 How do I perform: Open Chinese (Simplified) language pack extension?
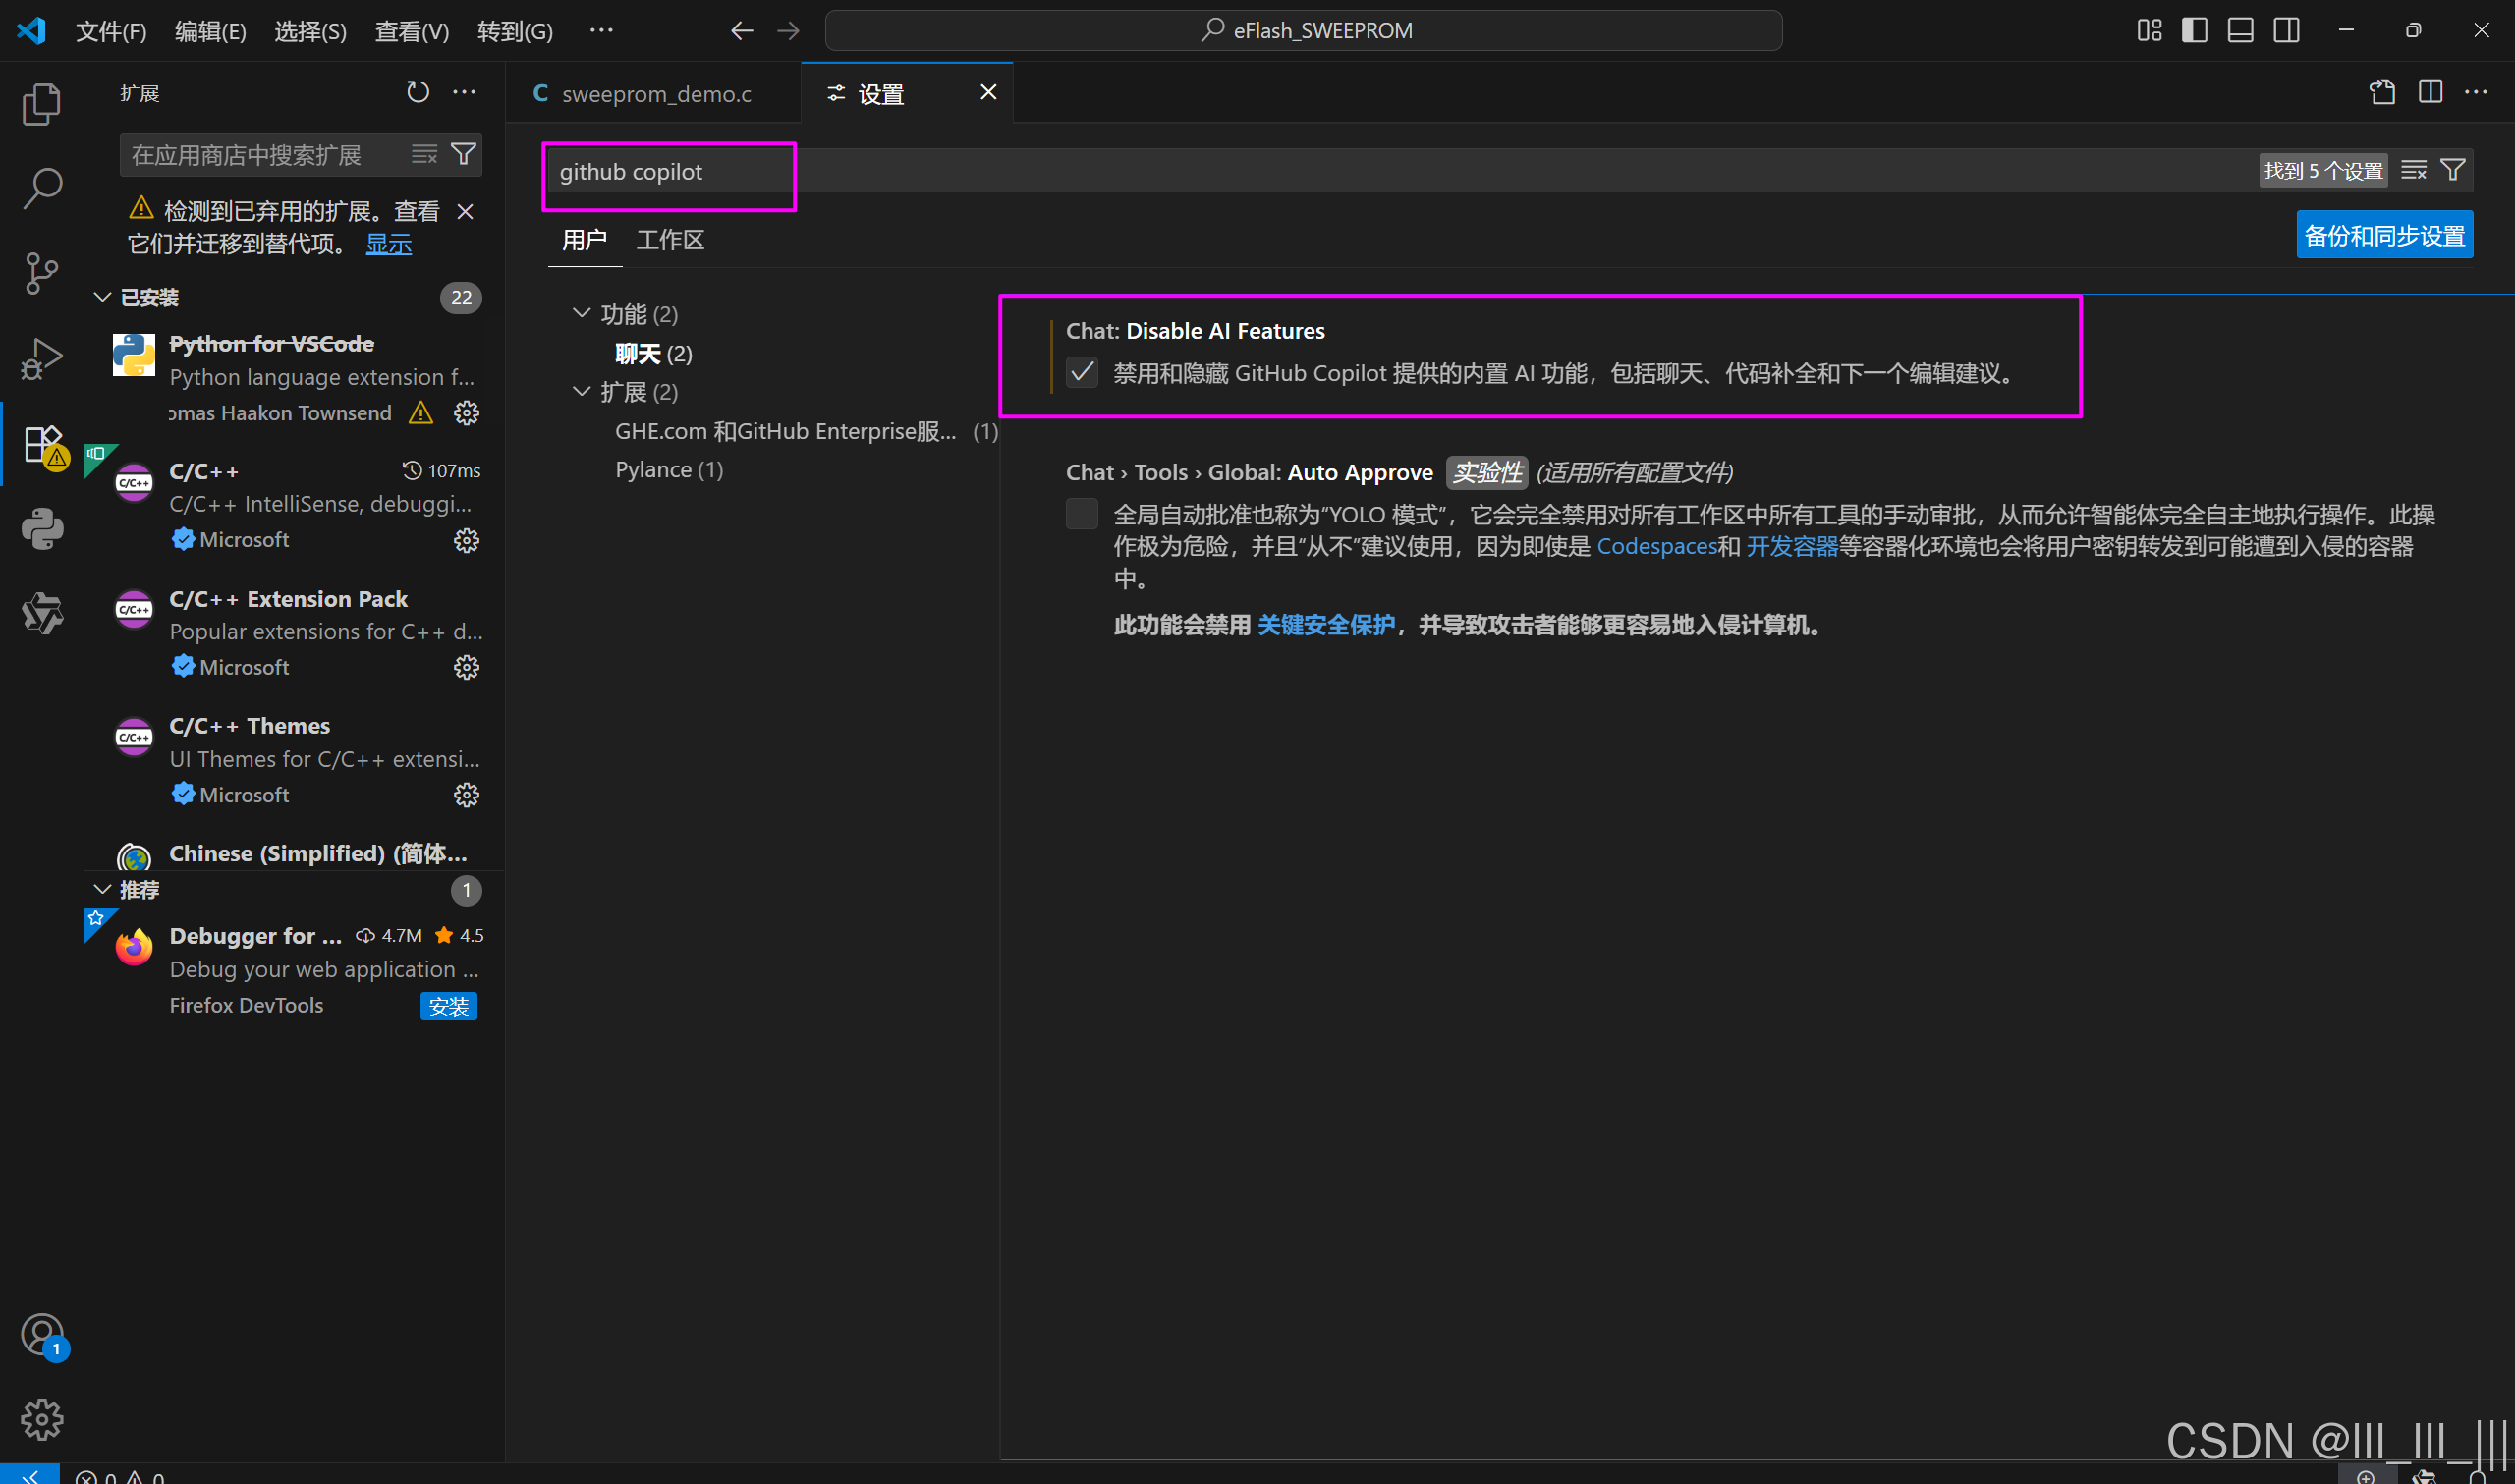click(x=295, y=853)
